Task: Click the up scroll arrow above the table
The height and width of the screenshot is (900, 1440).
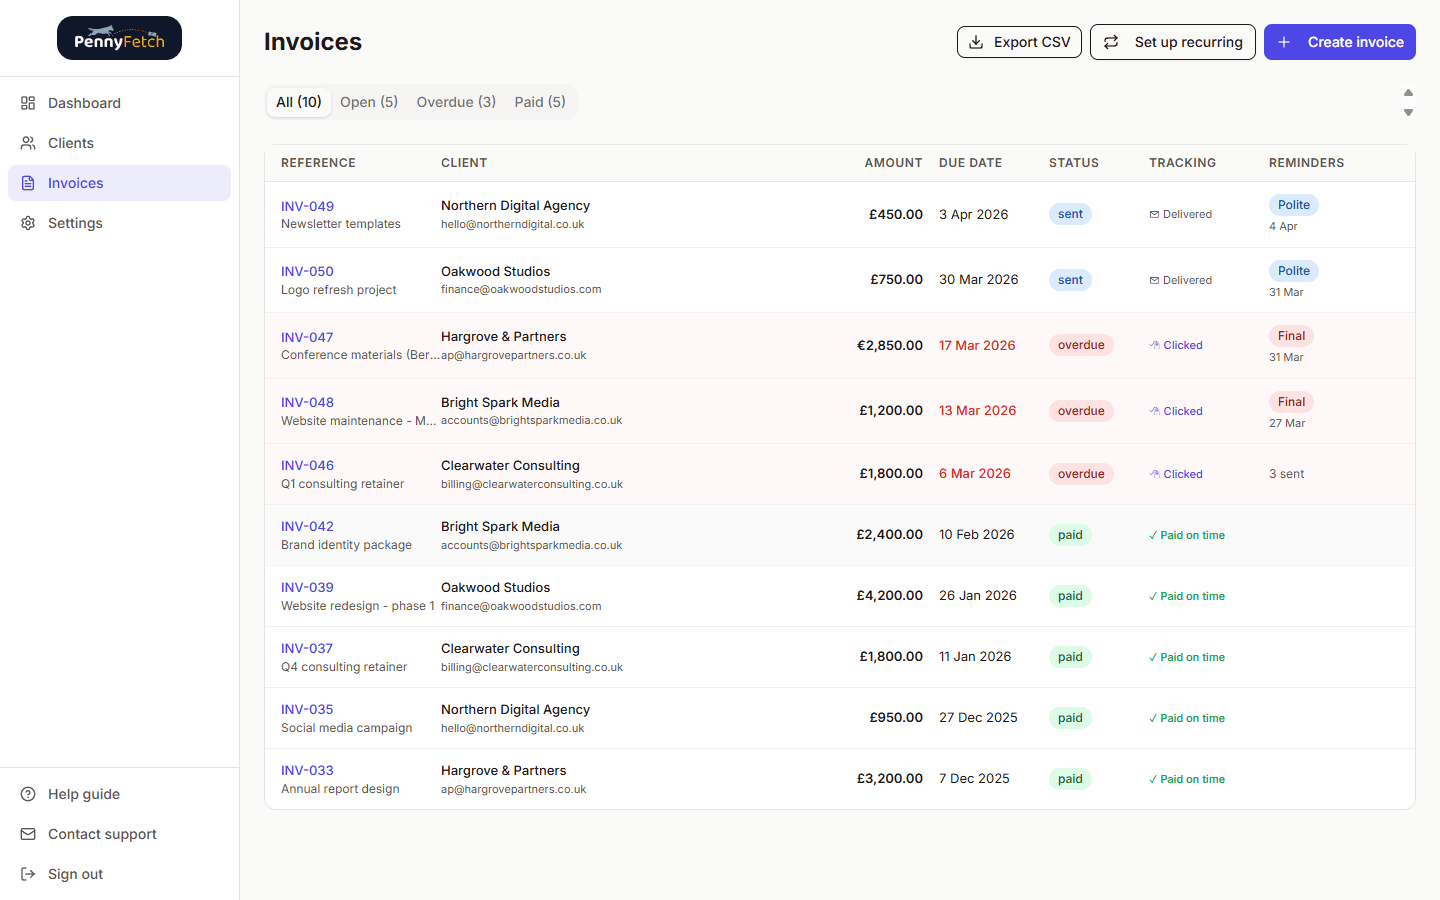Action: pos(1408,90)
